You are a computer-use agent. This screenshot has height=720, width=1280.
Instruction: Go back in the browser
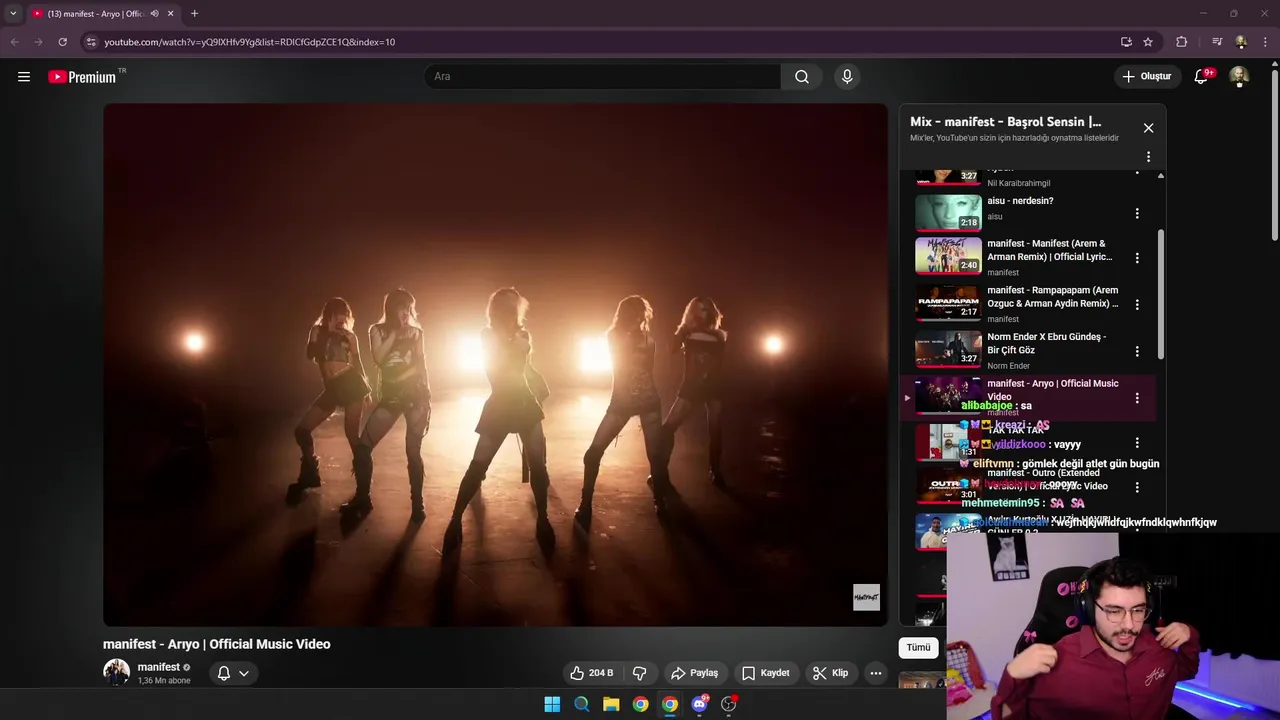click(x=14, y=42)
